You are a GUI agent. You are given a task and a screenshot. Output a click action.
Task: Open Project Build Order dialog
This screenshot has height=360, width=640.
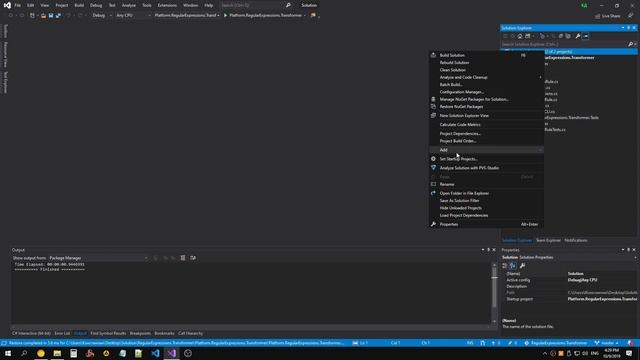458,141
